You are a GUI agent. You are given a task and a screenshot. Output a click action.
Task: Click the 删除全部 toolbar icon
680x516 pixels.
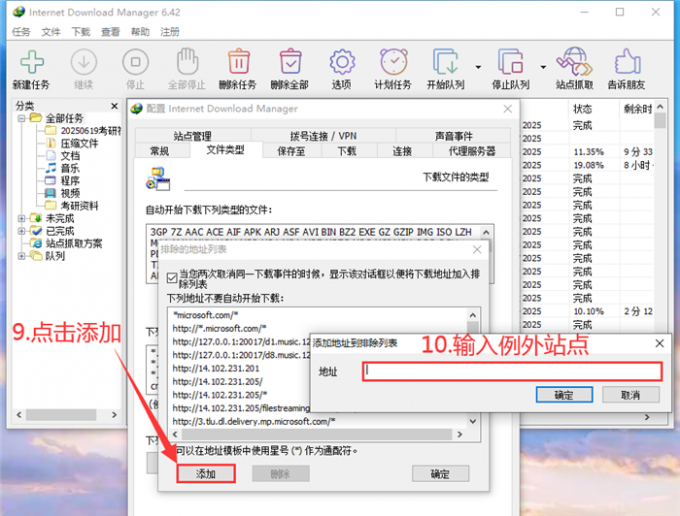[290, 62]
